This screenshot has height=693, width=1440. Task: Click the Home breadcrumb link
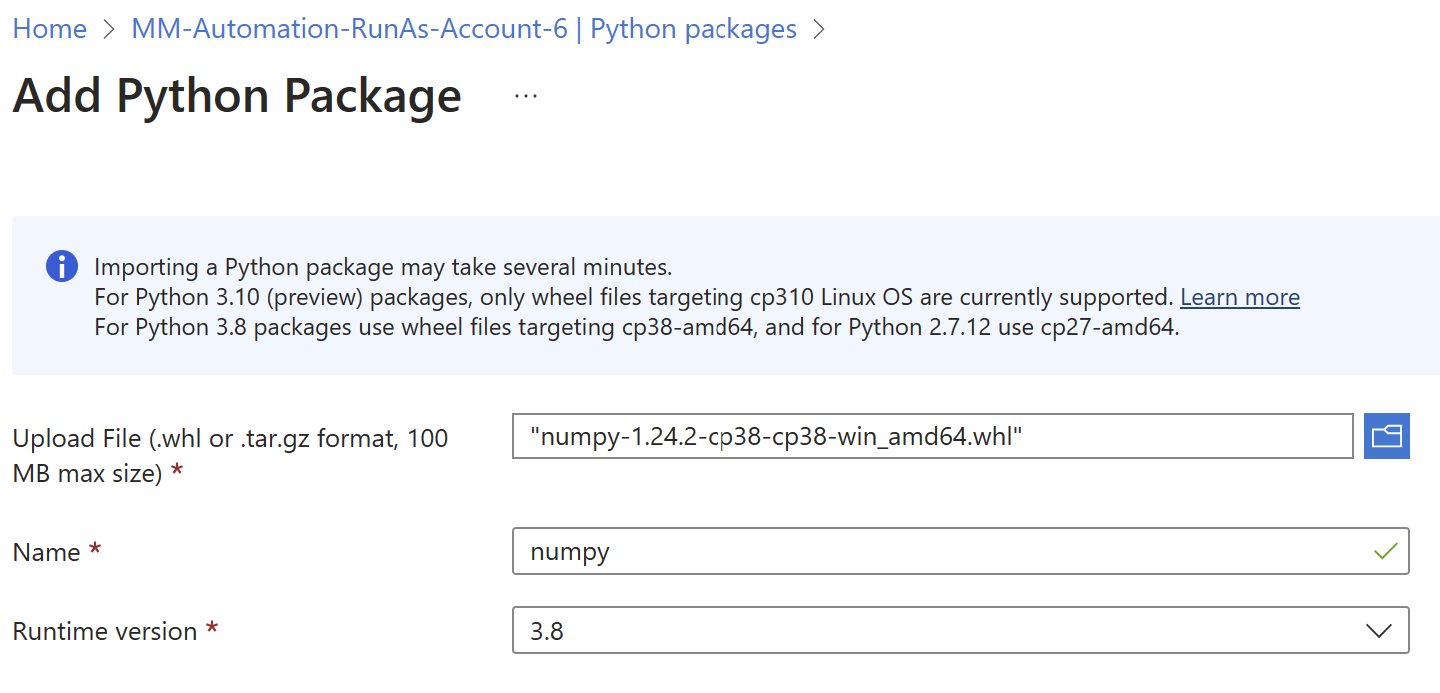(x=49, y=29)
